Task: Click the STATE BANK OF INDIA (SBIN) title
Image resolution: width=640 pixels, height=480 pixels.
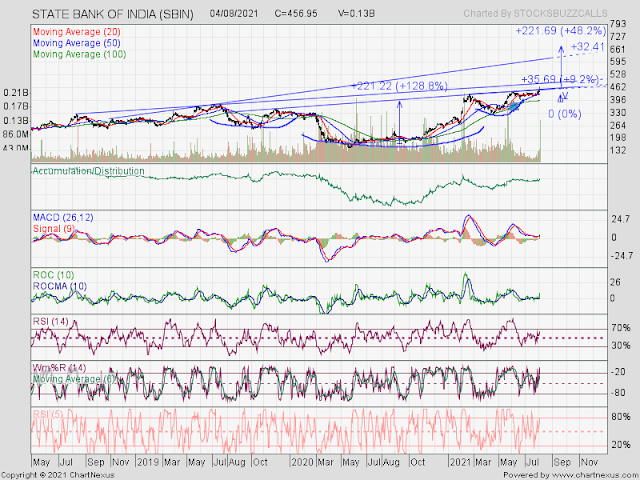Action: coord(113,14)
